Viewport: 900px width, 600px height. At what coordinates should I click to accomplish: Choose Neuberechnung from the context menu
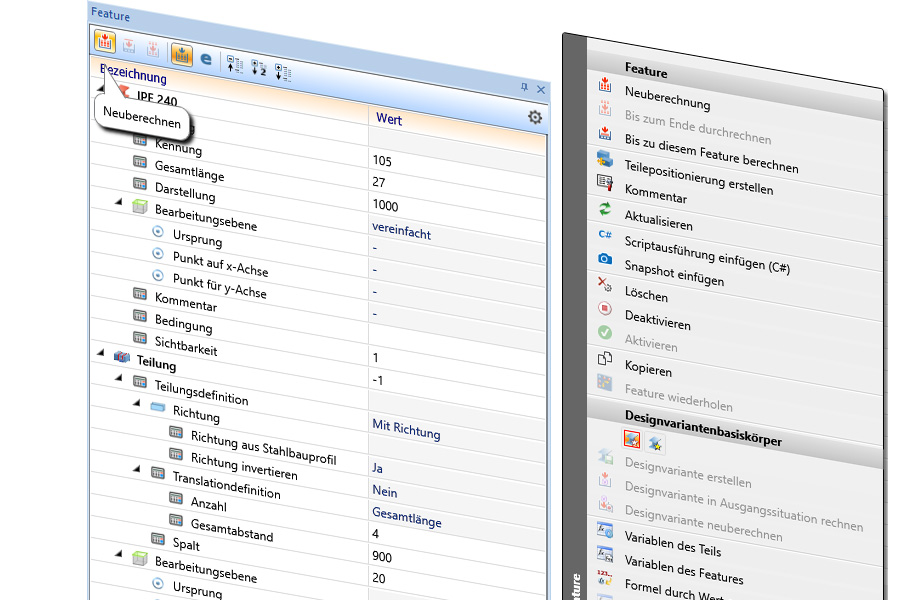667,101
